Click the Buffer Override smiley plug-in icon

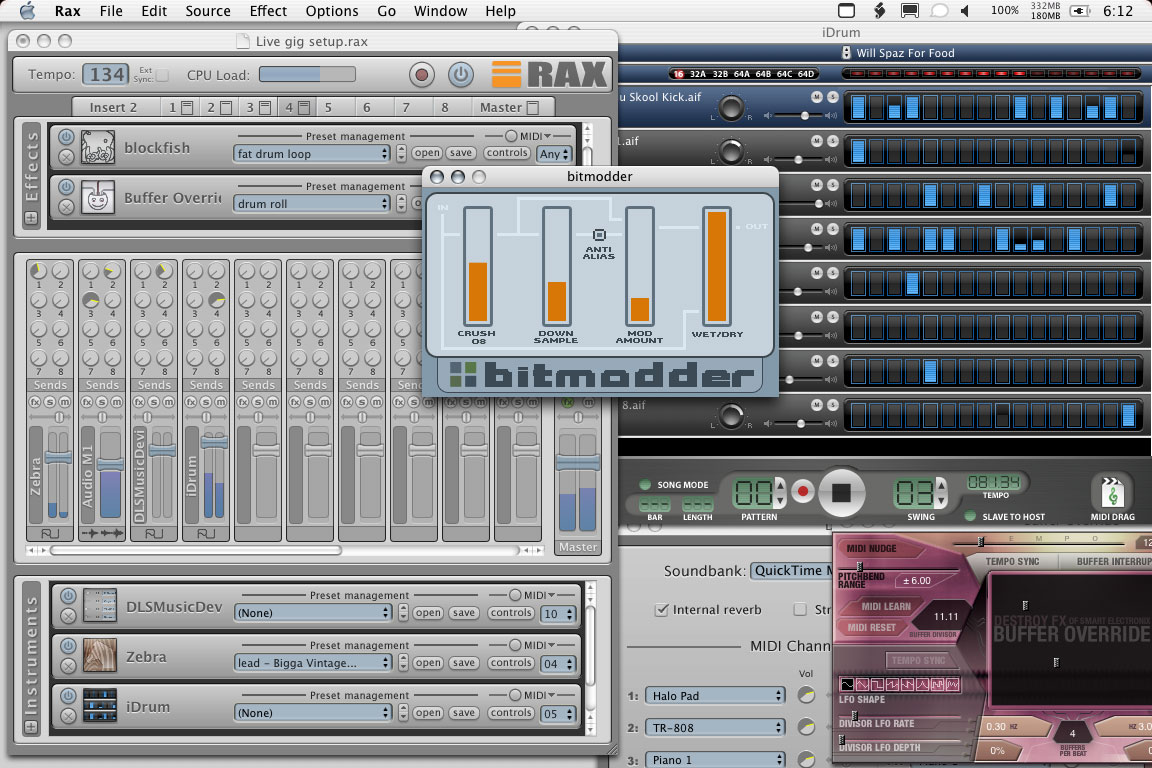(x=98, y=197)
